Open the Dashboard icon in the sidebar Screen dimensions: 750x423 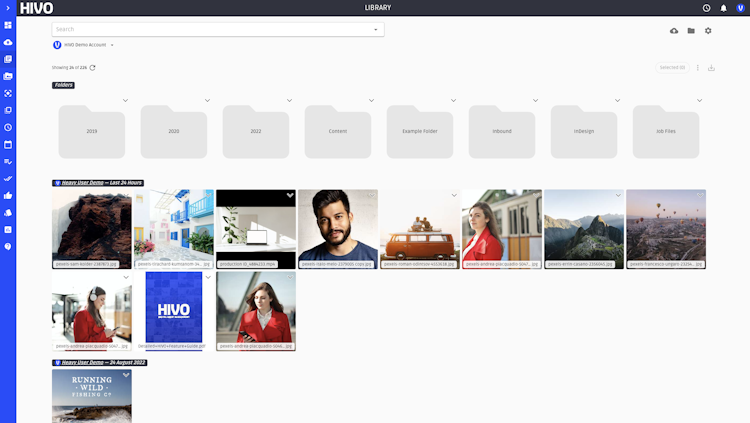(8, 25)
